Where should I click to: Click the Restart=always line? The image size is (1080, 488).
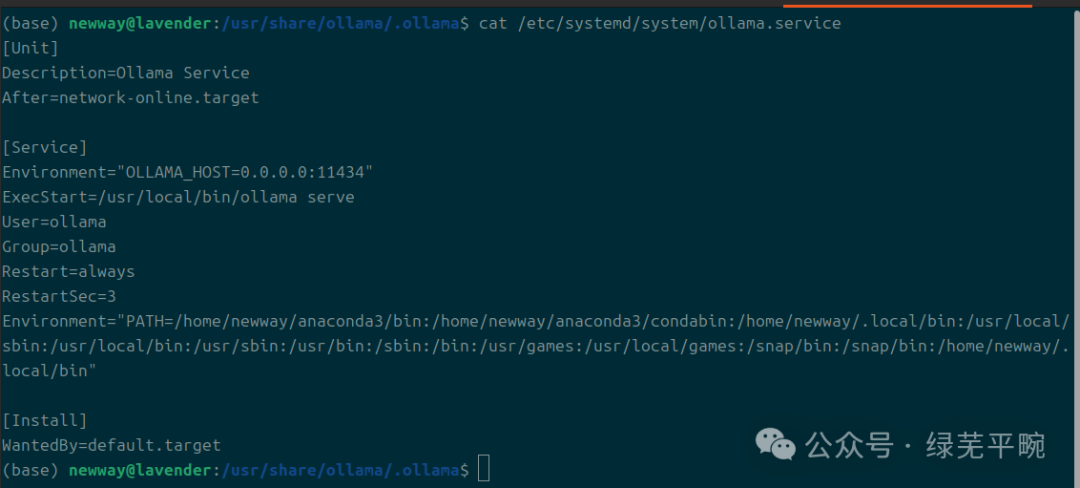click(x=69, y=271)
